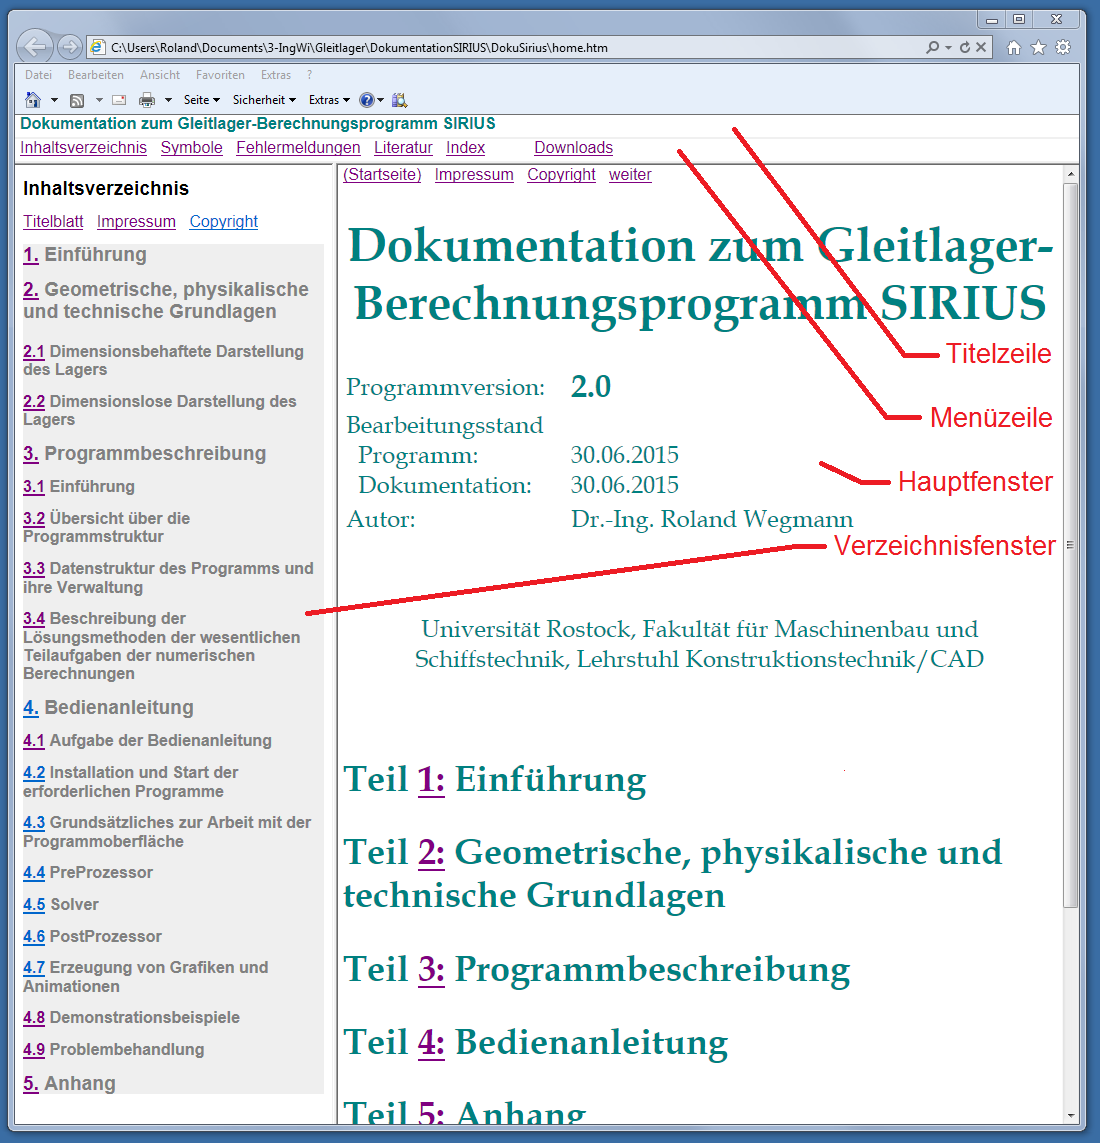
Task: Click the author name Dr.-Ing. Roland Wegmann
Action: tap(712, 519)
